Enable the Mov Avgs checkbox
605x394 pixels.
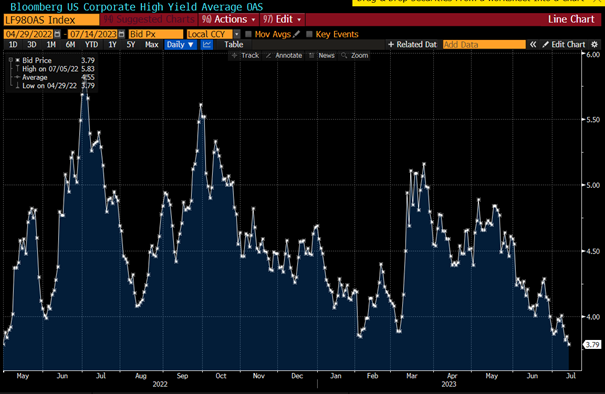(x=248, y=34)
